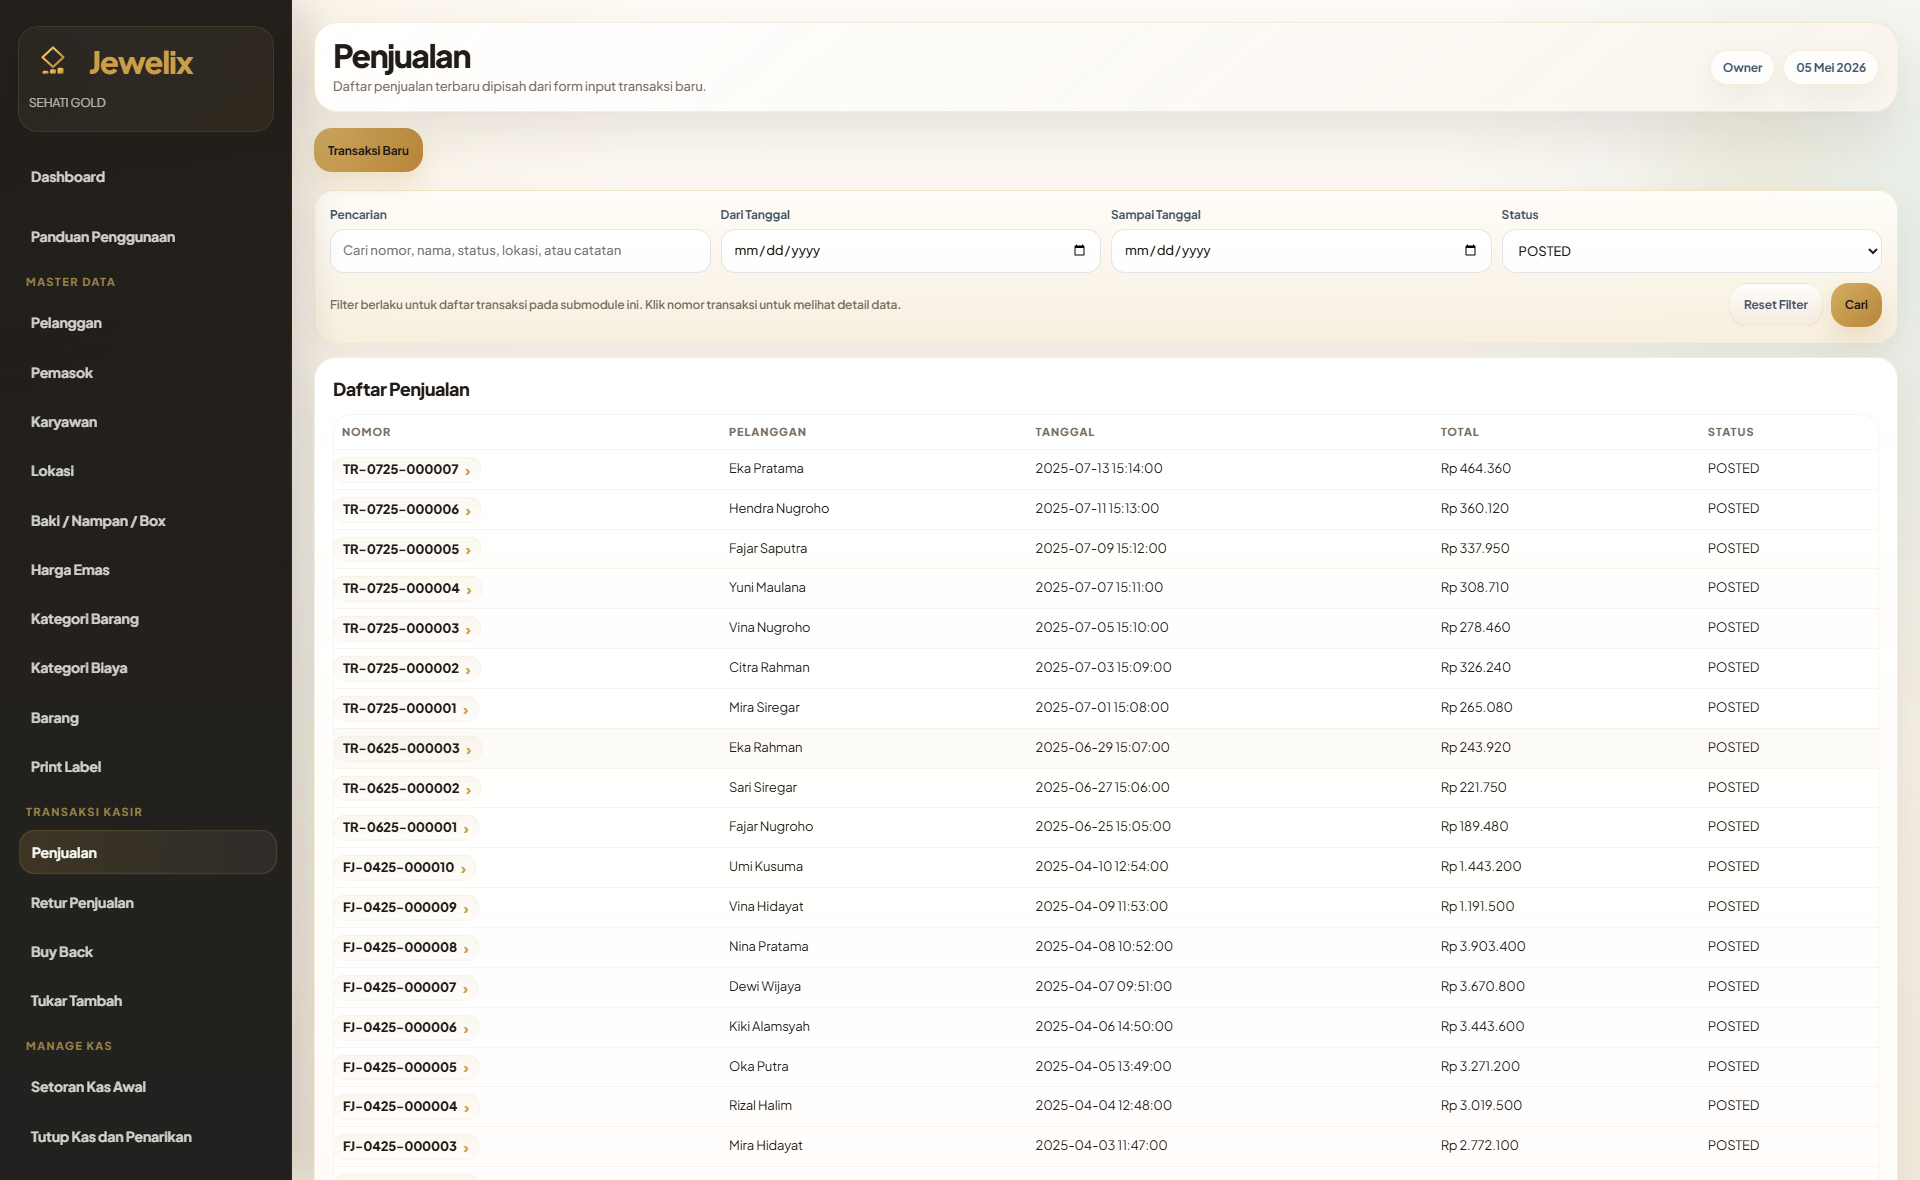Click the Dari Tanggal date input
The height and width of the screenshot is (1180, 1920).
coord(910,251)
